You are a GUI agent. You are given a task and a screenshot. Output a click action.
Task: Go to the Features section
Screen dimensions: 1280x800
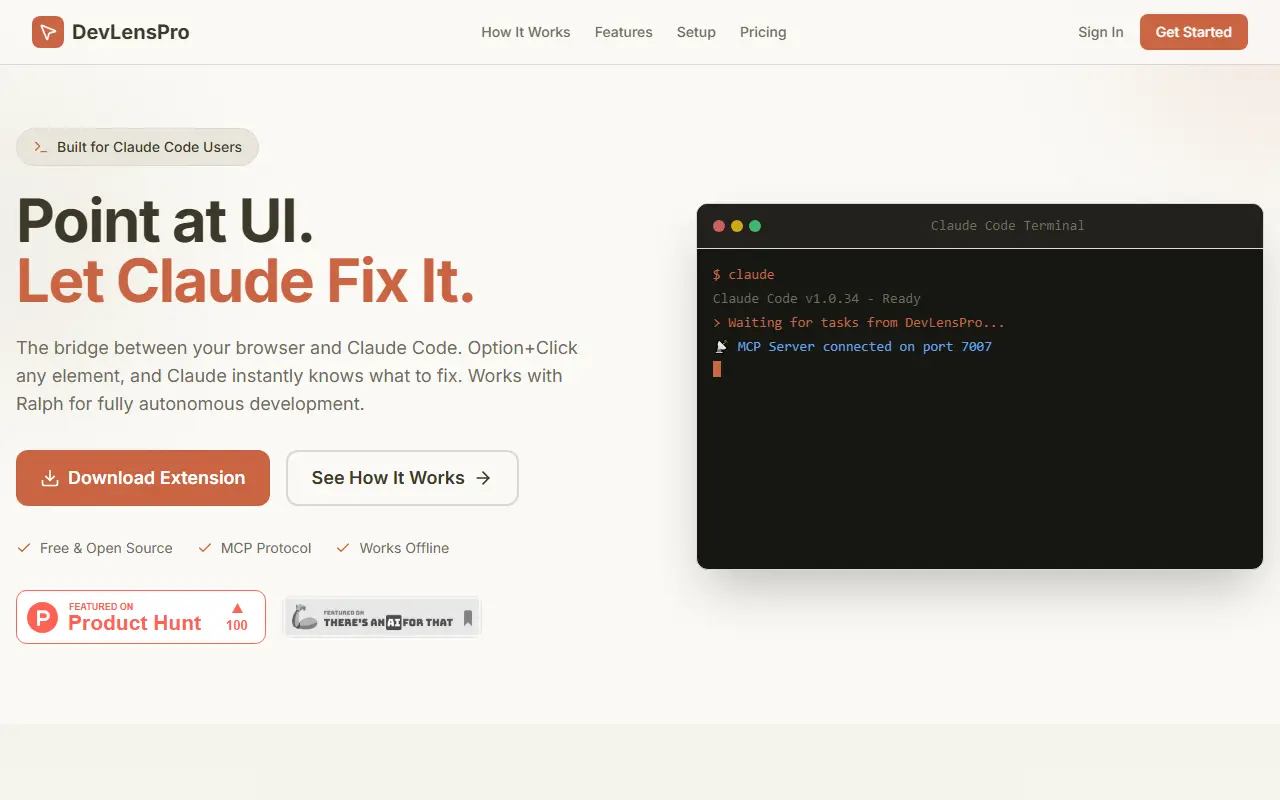pyautogui.click(x=624, y=32)
